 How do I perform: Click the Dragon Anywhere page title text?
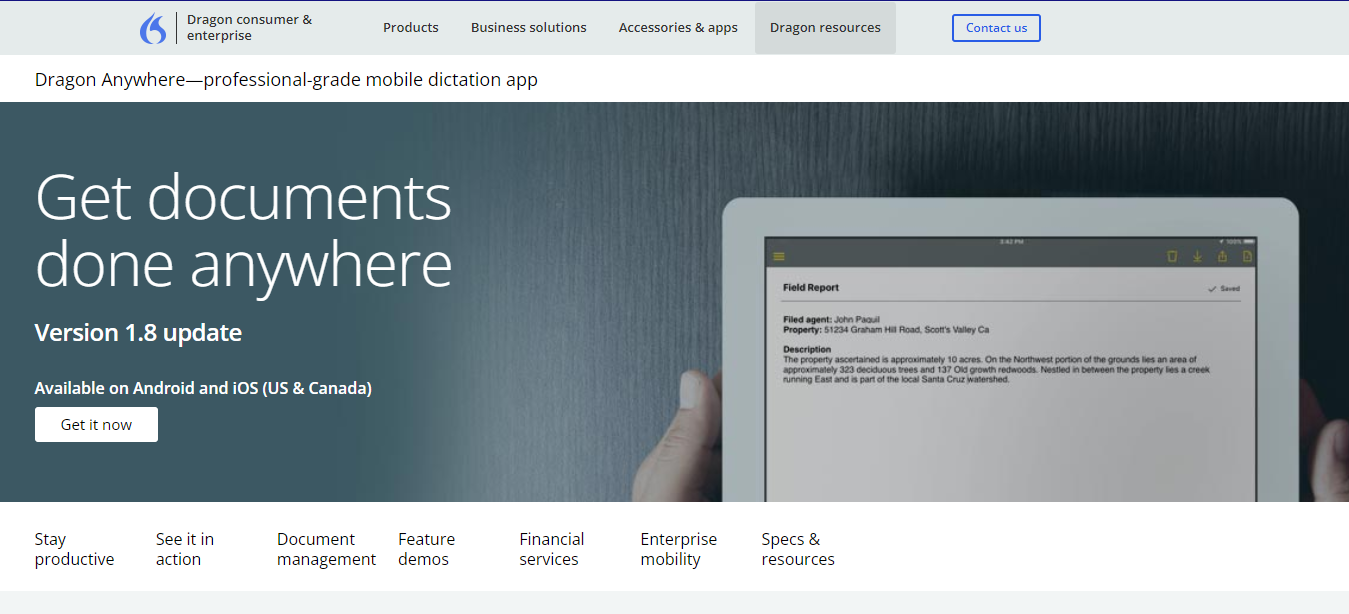pyautogui.click(x=286, y=80)
